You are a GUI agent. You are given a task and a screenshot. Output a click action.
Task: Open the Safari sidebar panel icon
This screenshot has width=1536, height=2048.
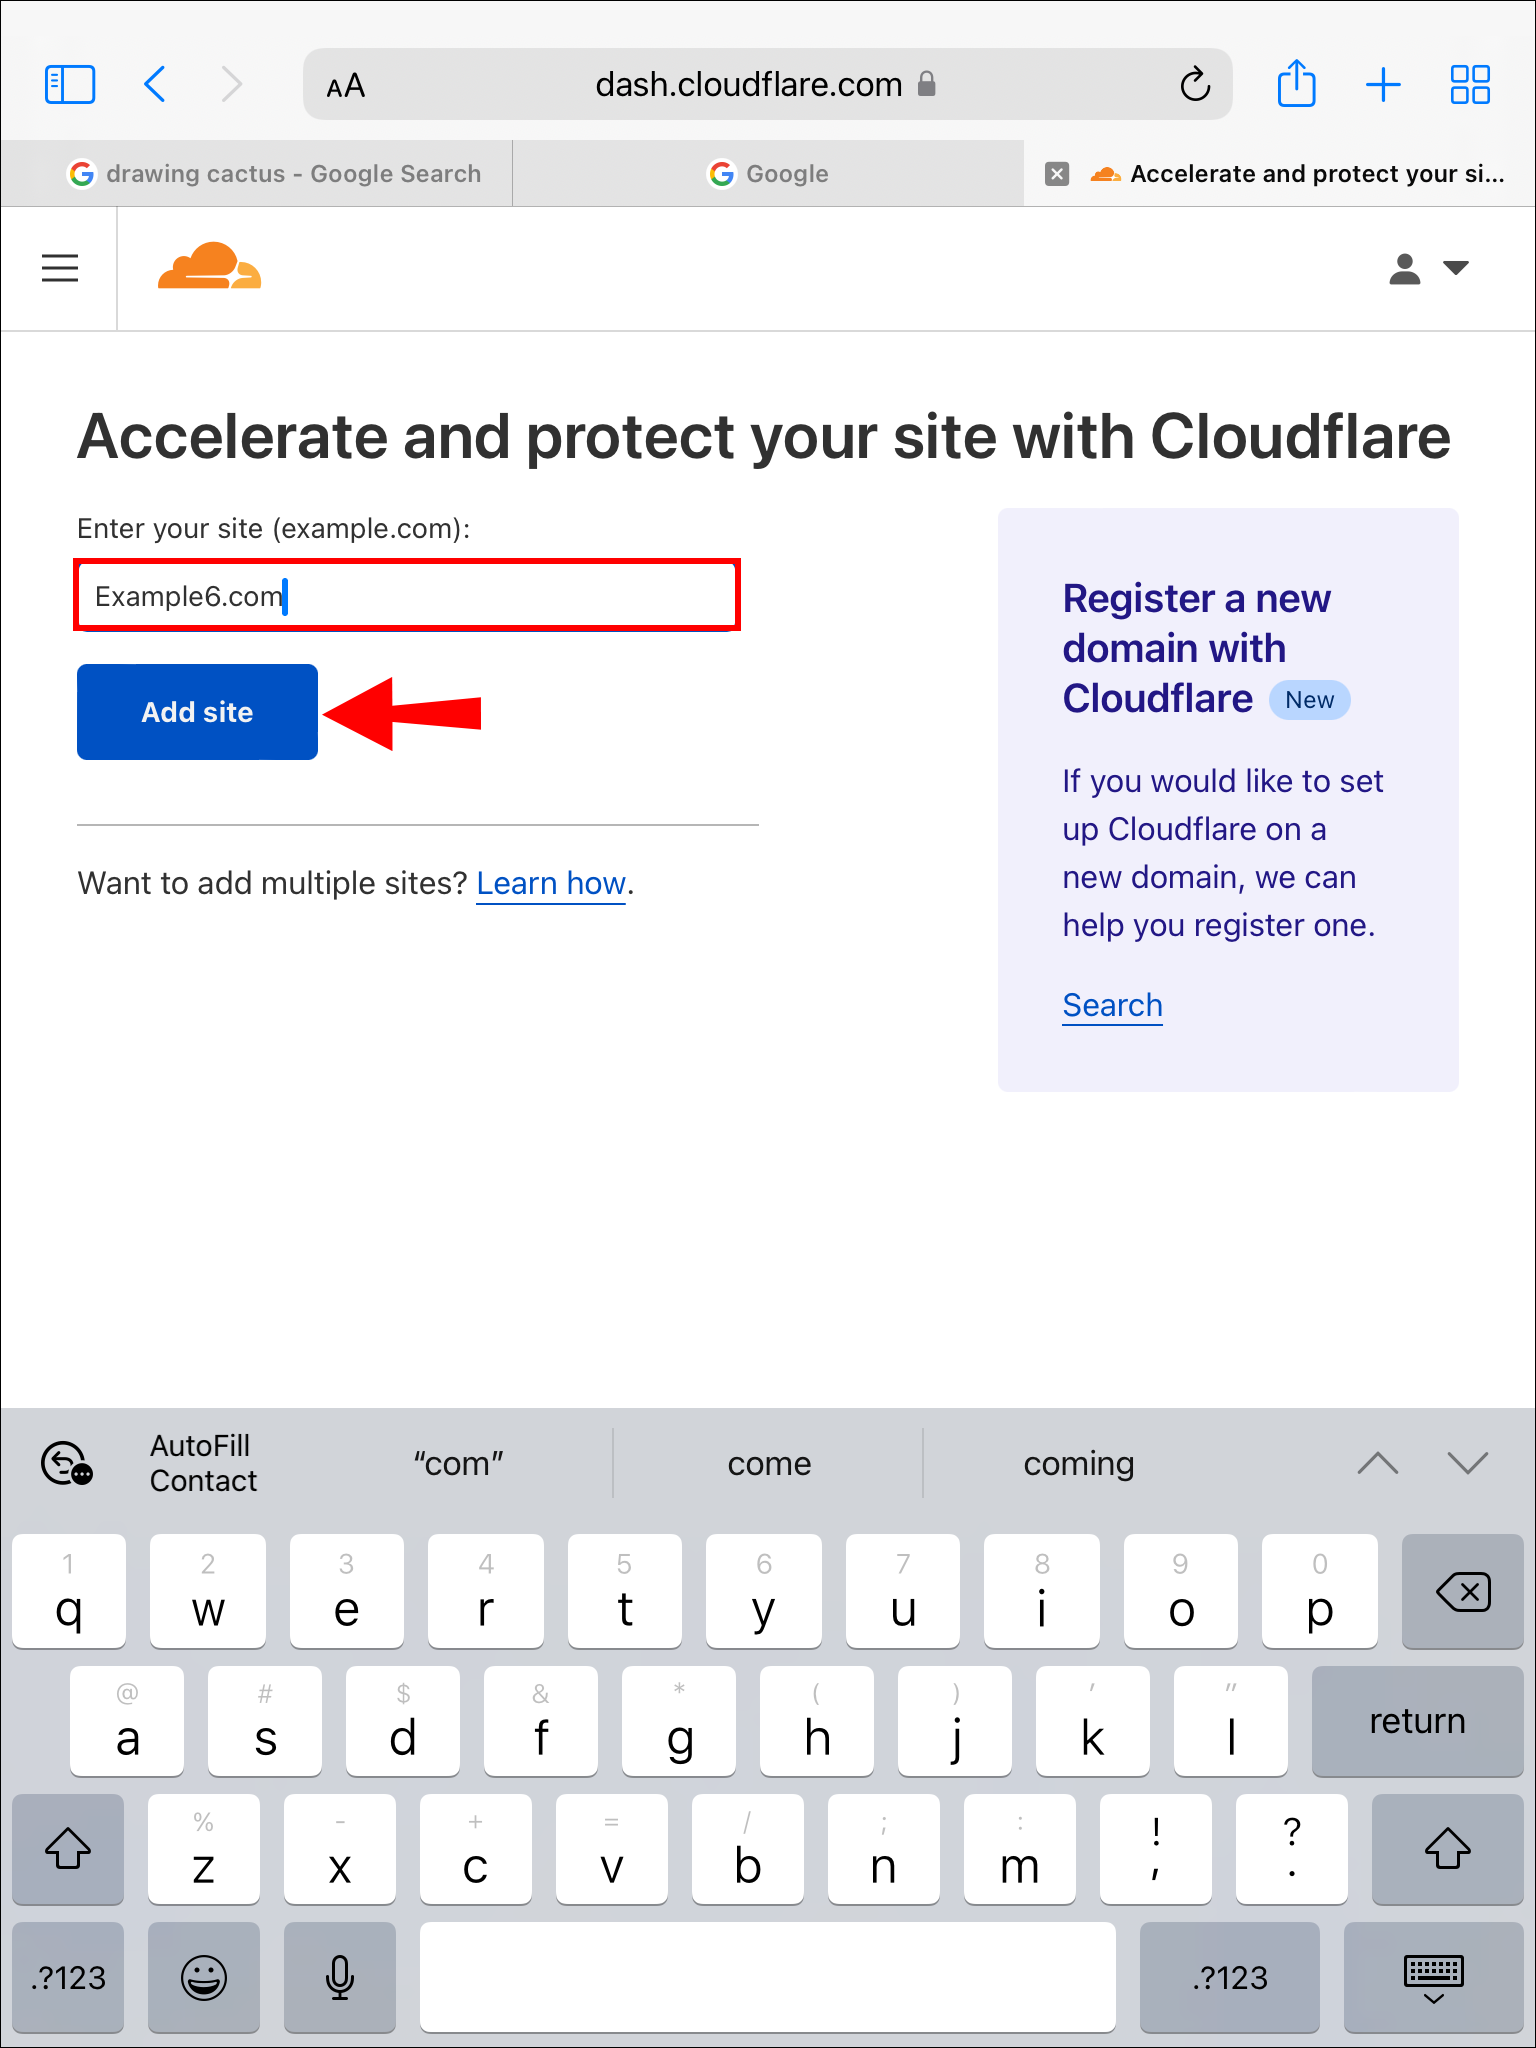click(70, 84)
